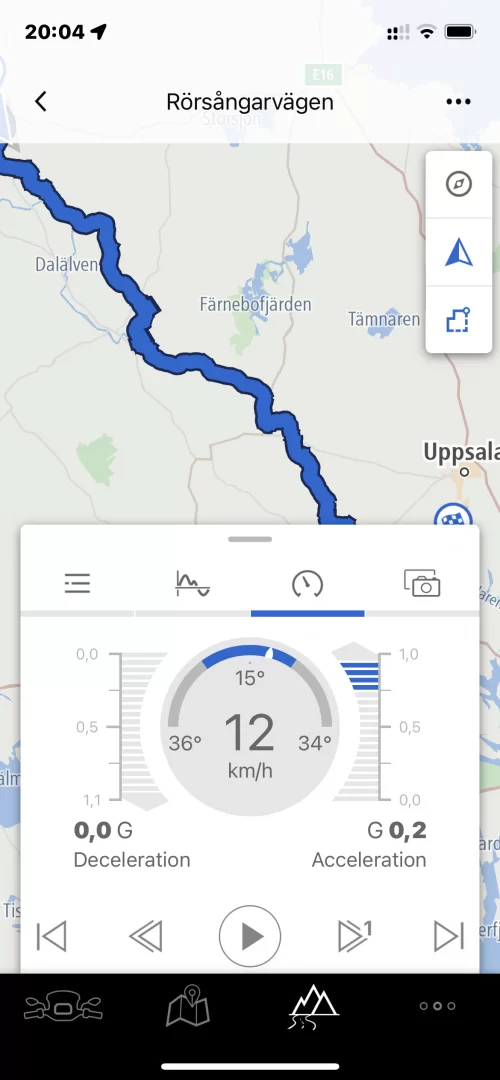Skip to the route start
This screenshot has height=1080, width=500.
pos(52,937)
